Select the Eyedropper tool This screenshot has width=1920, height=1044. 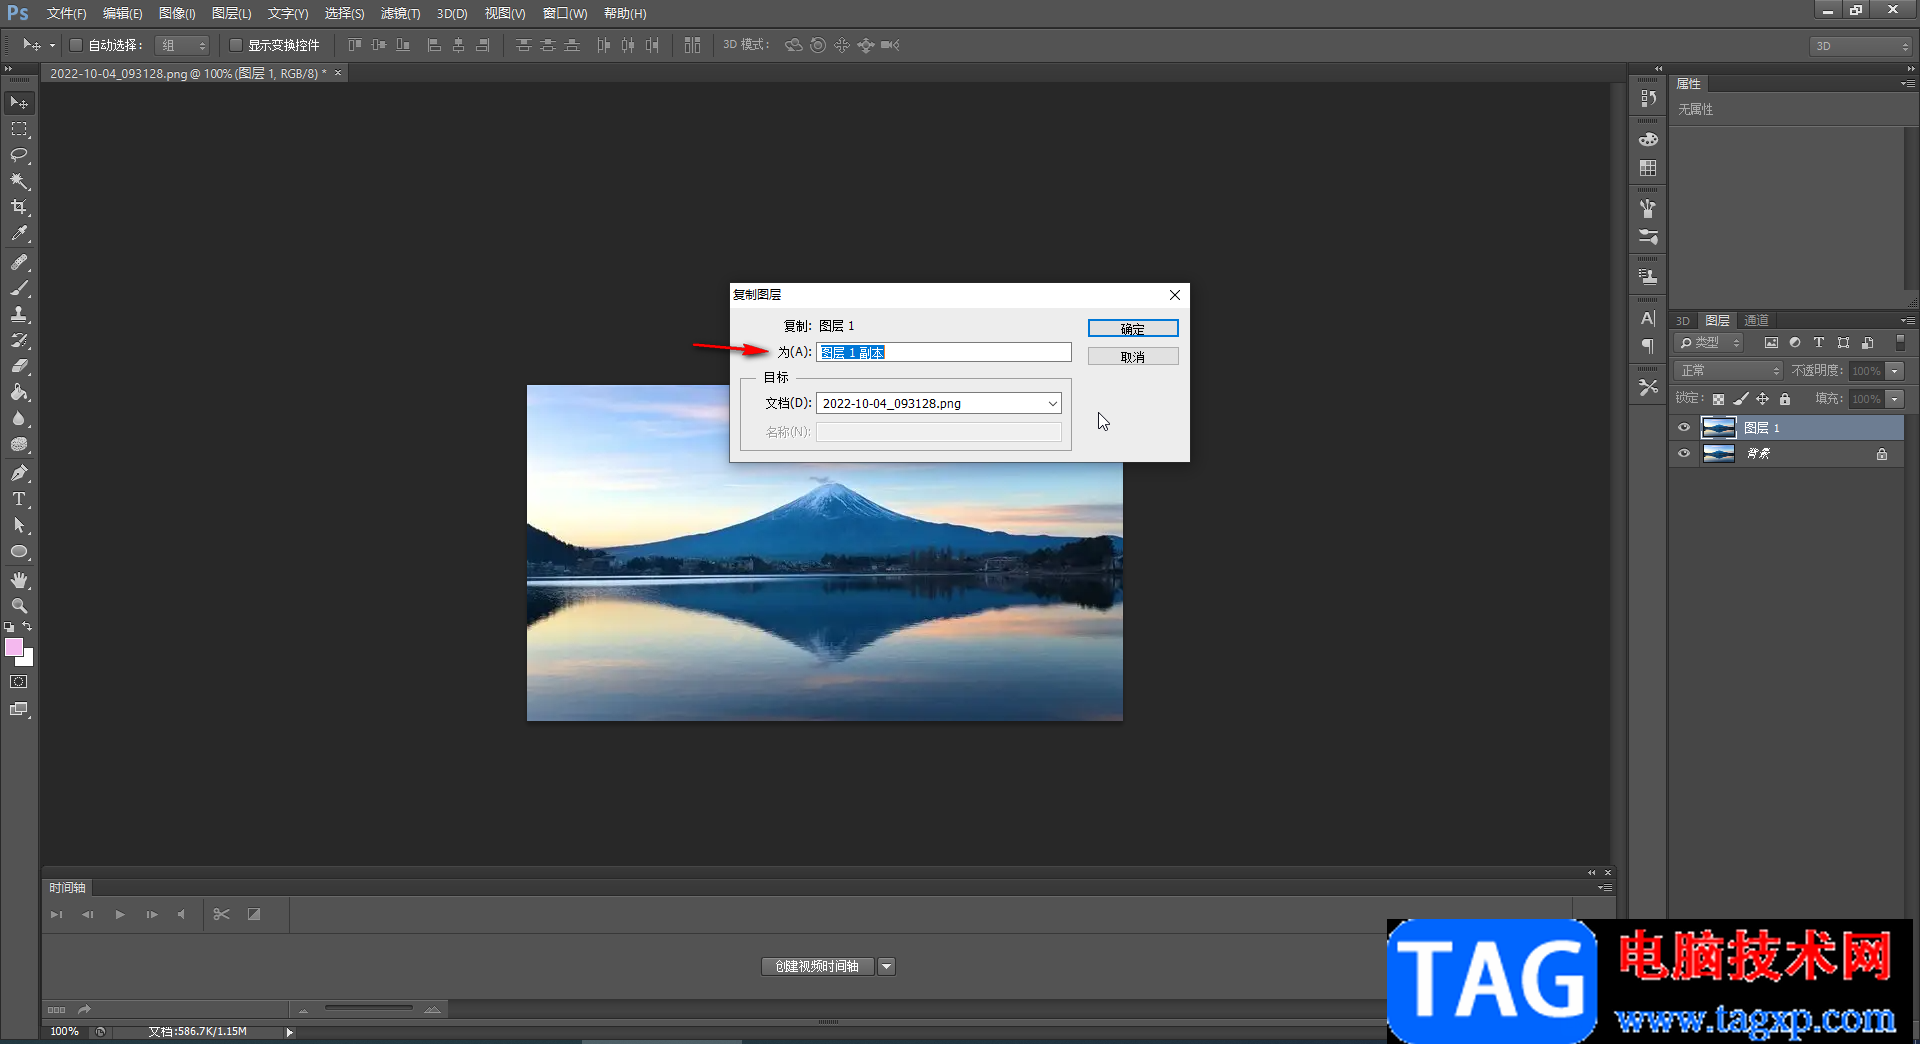tap(19, 234)
